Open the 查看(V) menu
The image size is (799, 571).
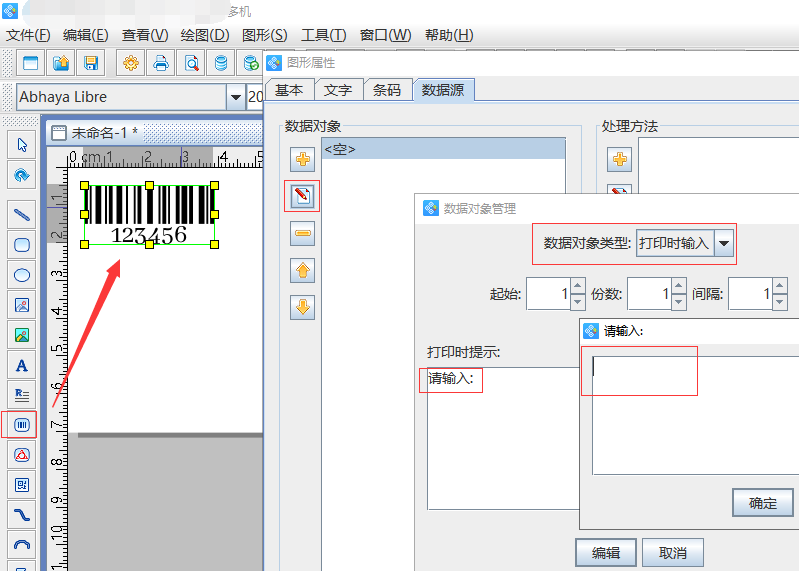[145, 35]
